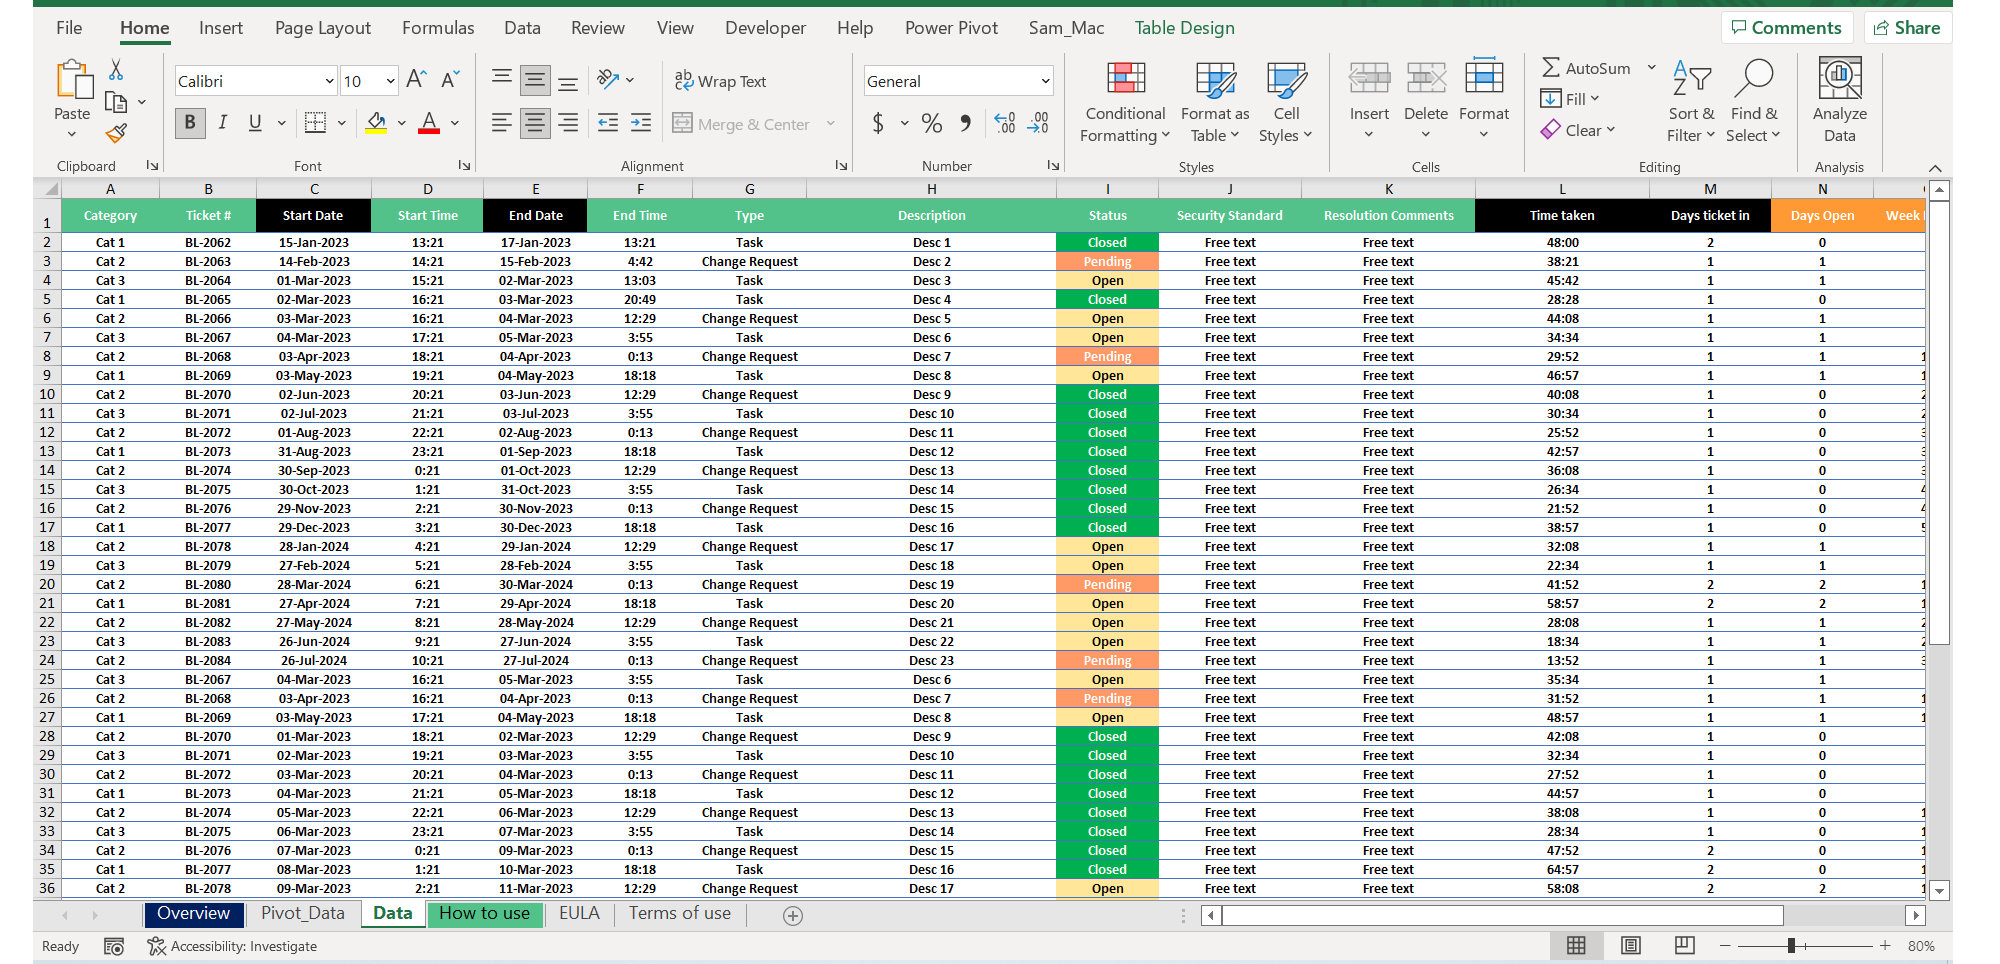Open the Analyze Data tool

point(1839,99)
